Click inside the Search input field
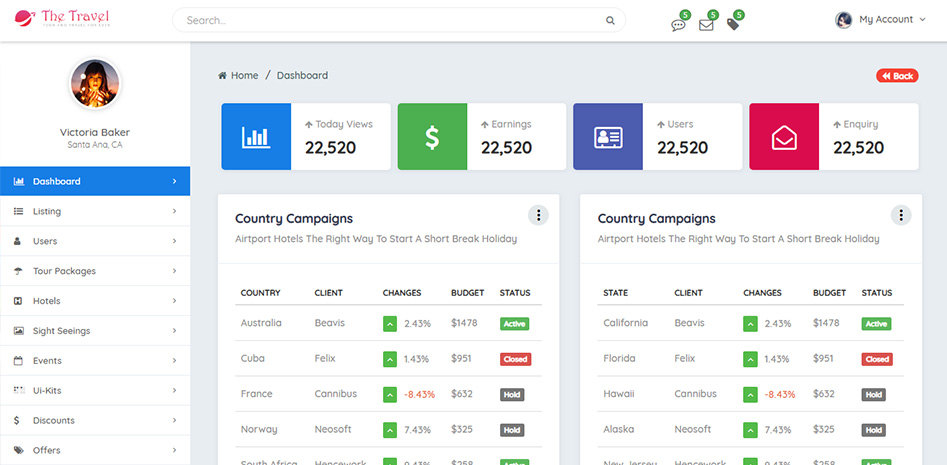This screenshot has height=465, width=947. click(390, 20)
